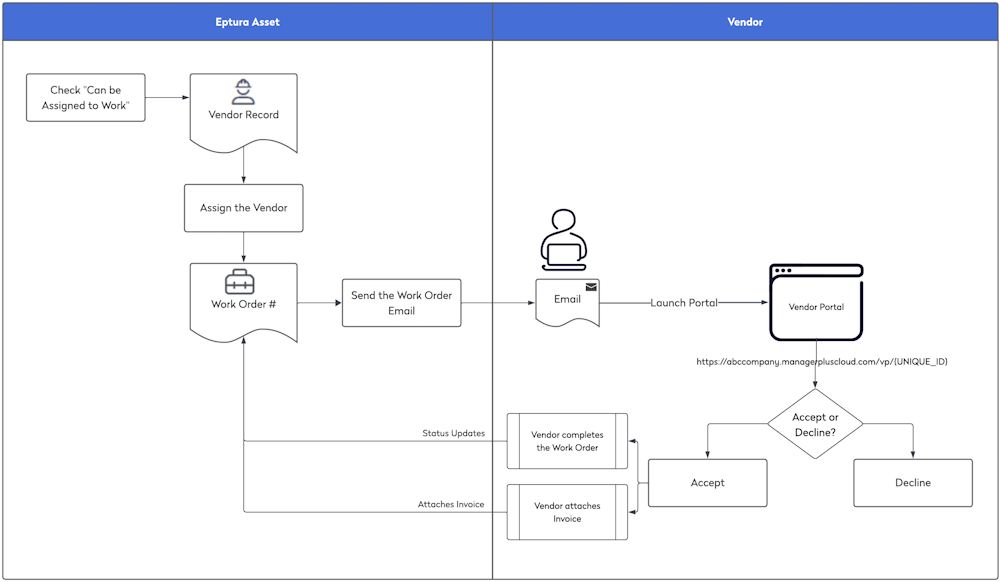Click the Attaches Invoice connector label
Screen dimensions: 1000x582
pyautogui.click(x=451, y=504)
